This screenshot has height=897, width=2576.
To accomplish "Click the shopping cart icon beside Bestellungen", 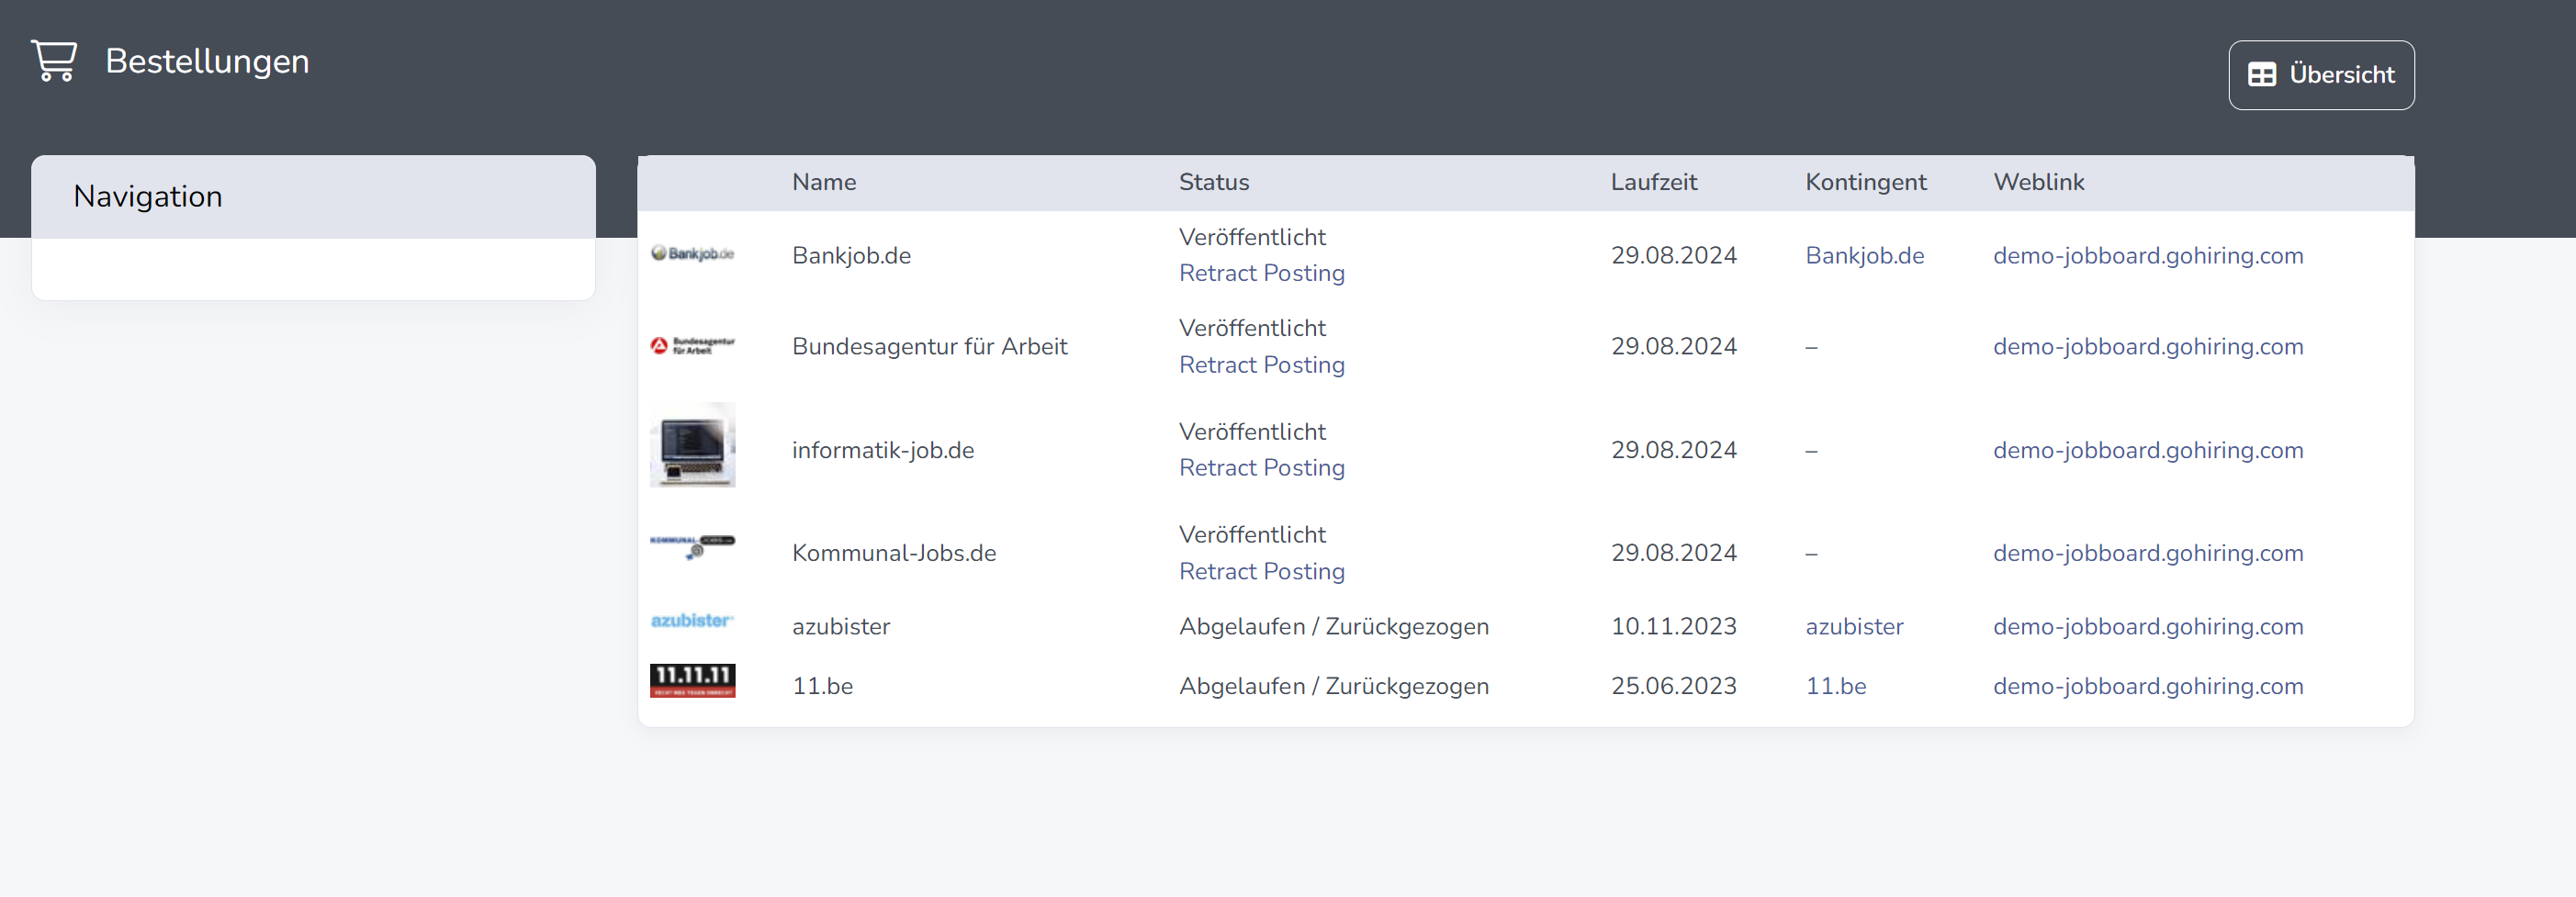I will 54,61.
